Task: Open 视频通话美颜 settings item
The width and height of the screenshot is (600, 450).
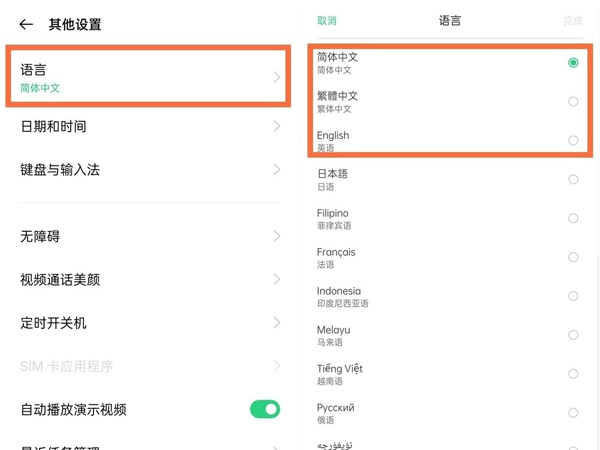Action: [x=150, y=280]
